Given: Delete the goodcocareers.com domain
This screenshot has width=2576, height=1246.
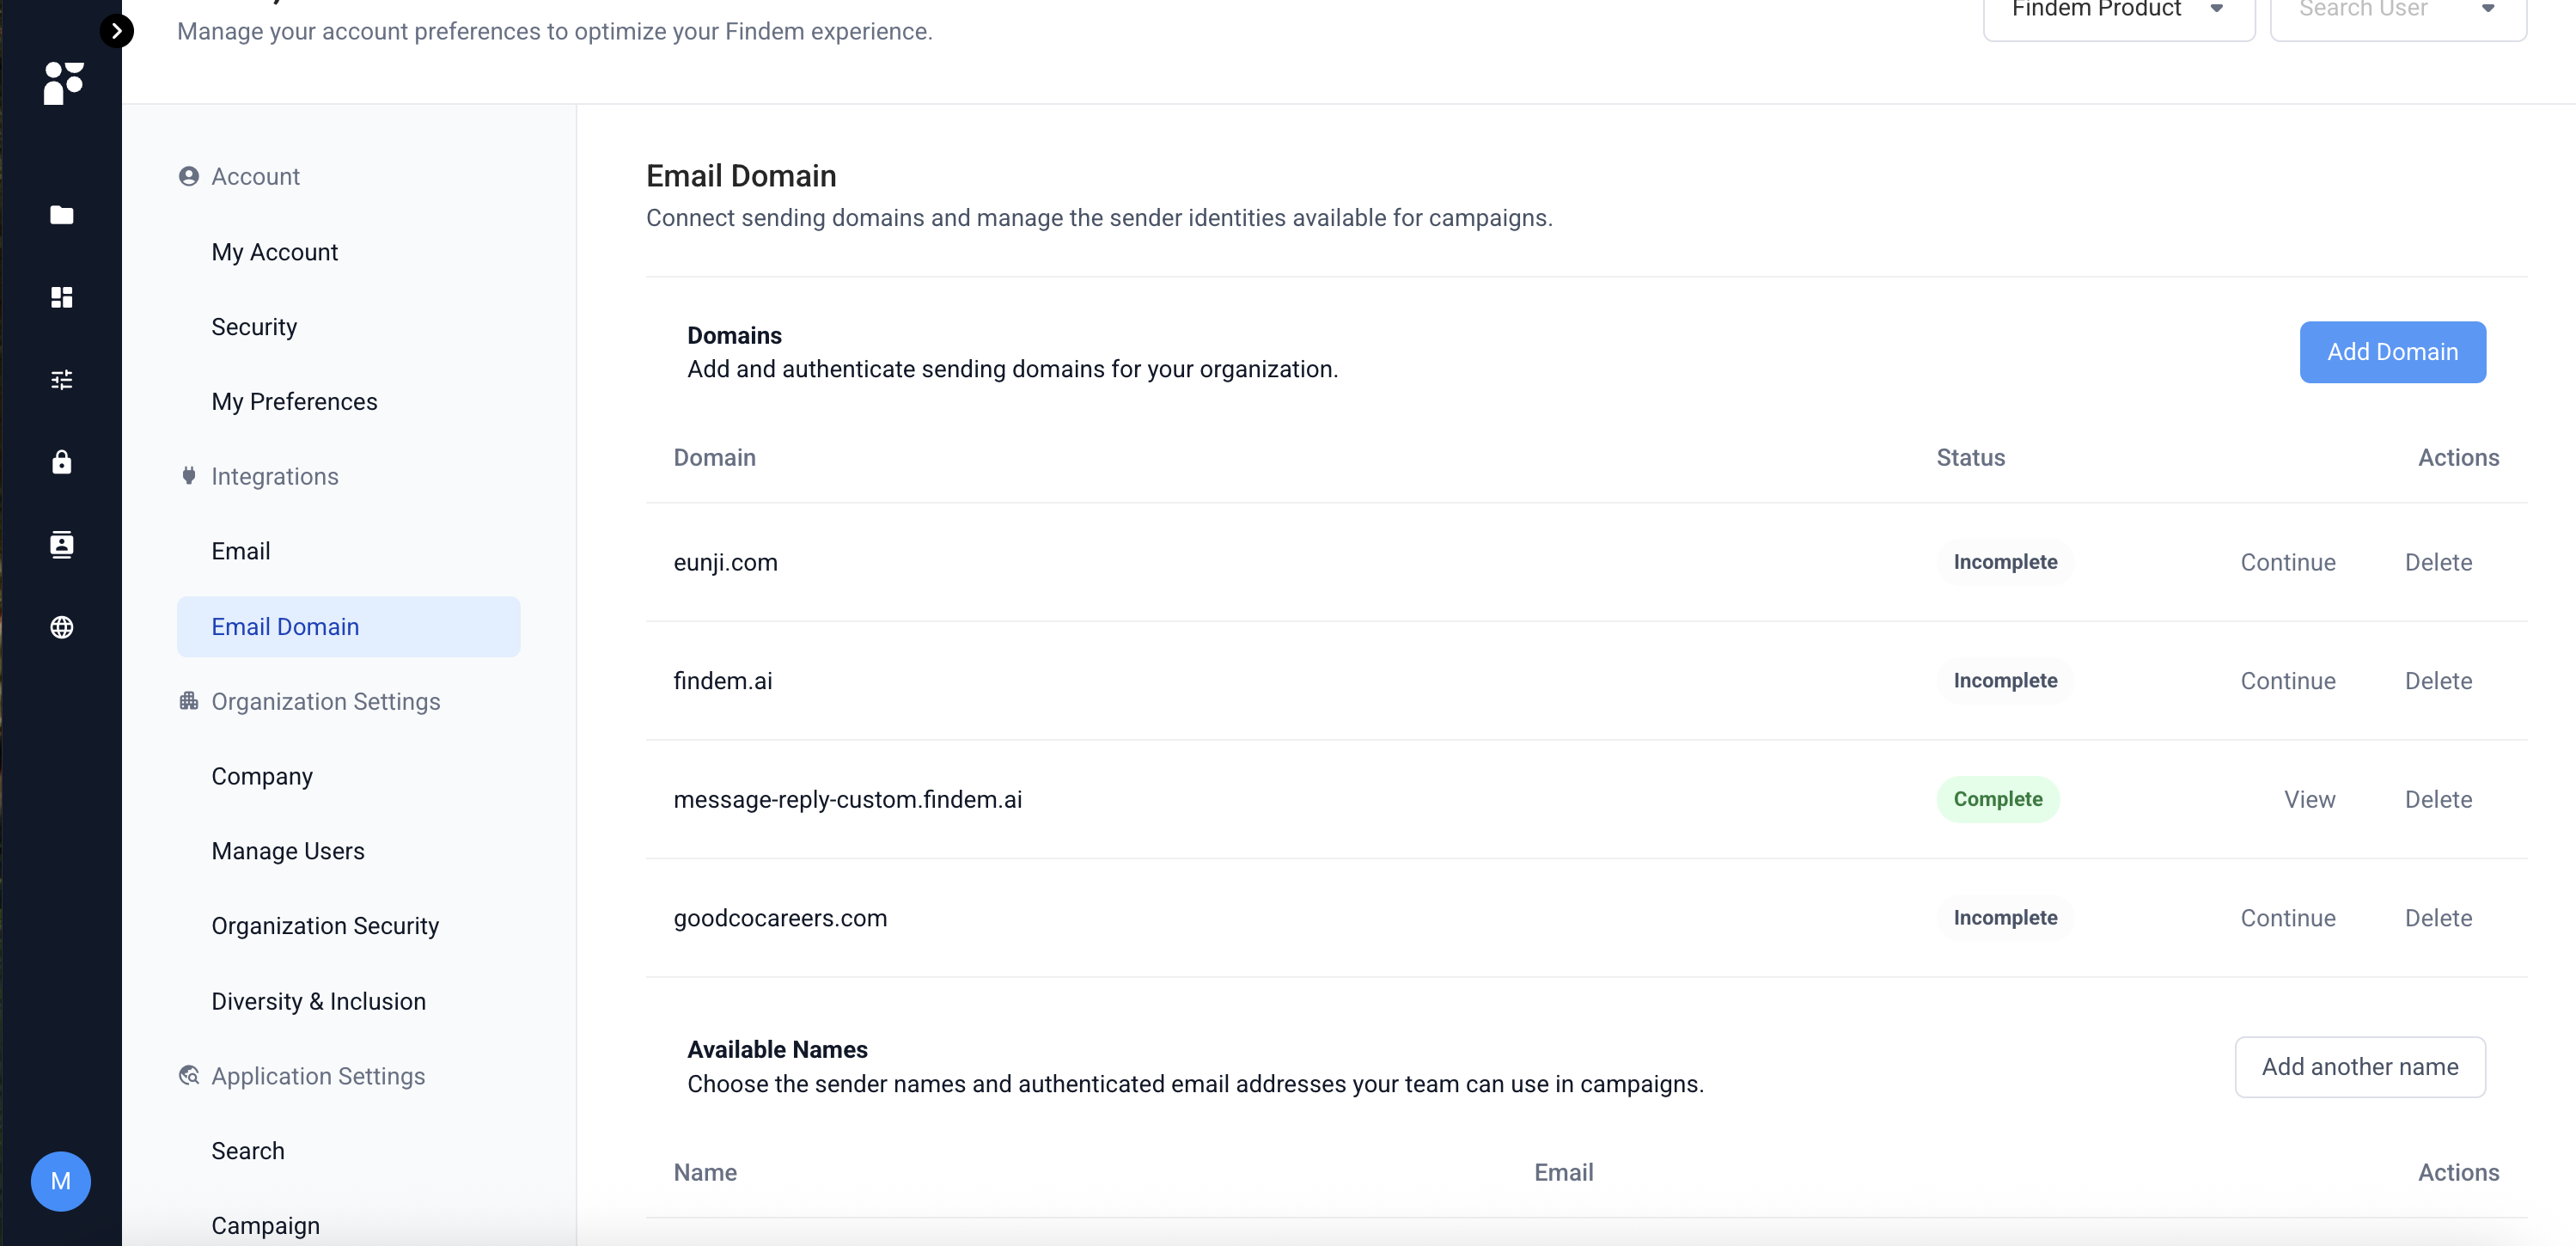Looking at the screenshot, I should 2438,918.
